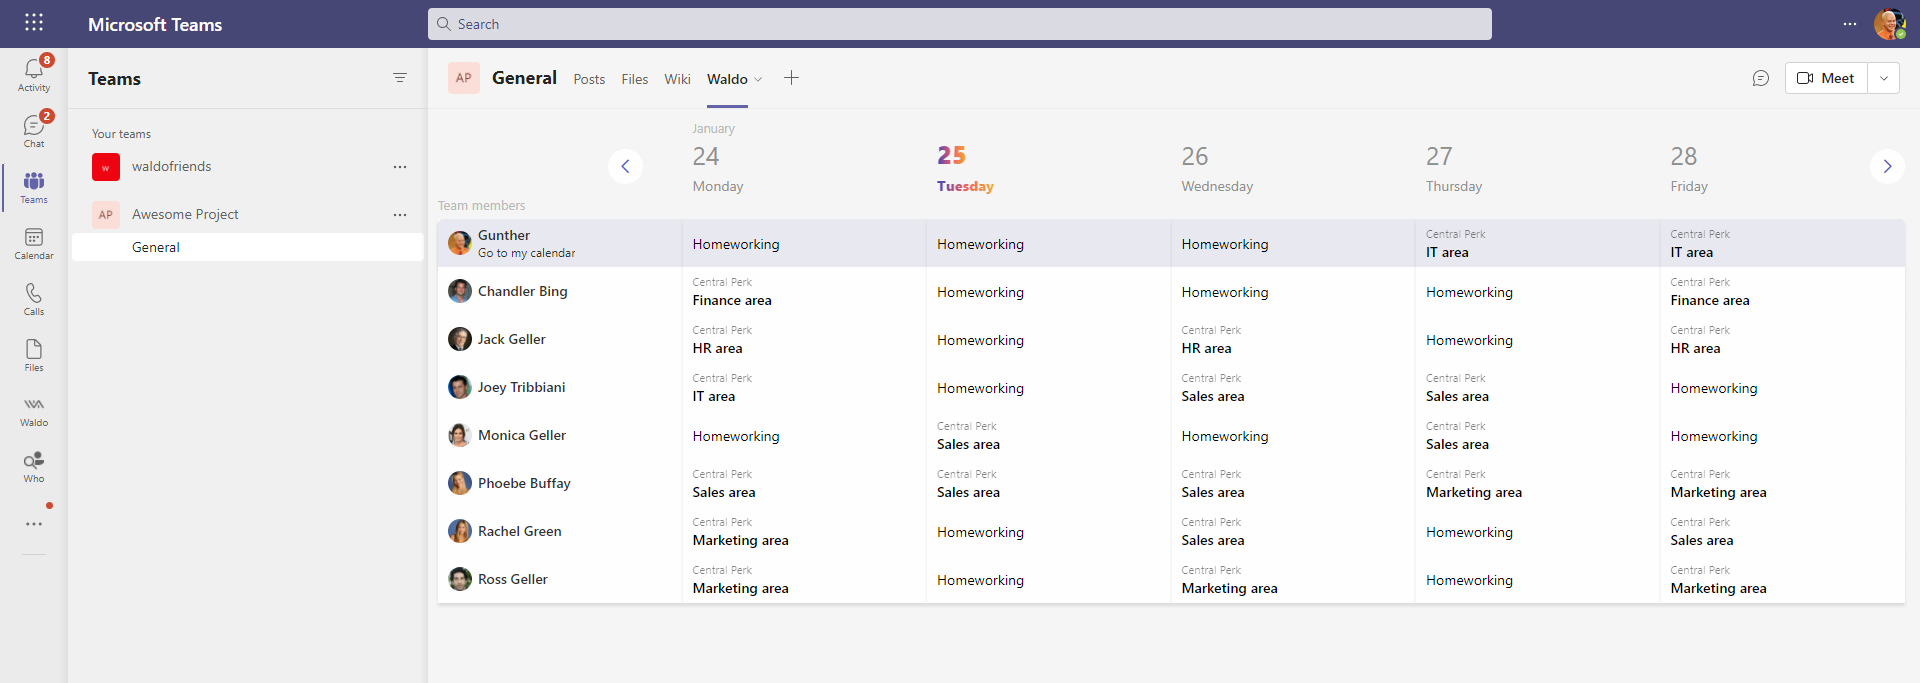Select the General channel
The height and width of the screenshot is (683, 1920).
[248, 247]
